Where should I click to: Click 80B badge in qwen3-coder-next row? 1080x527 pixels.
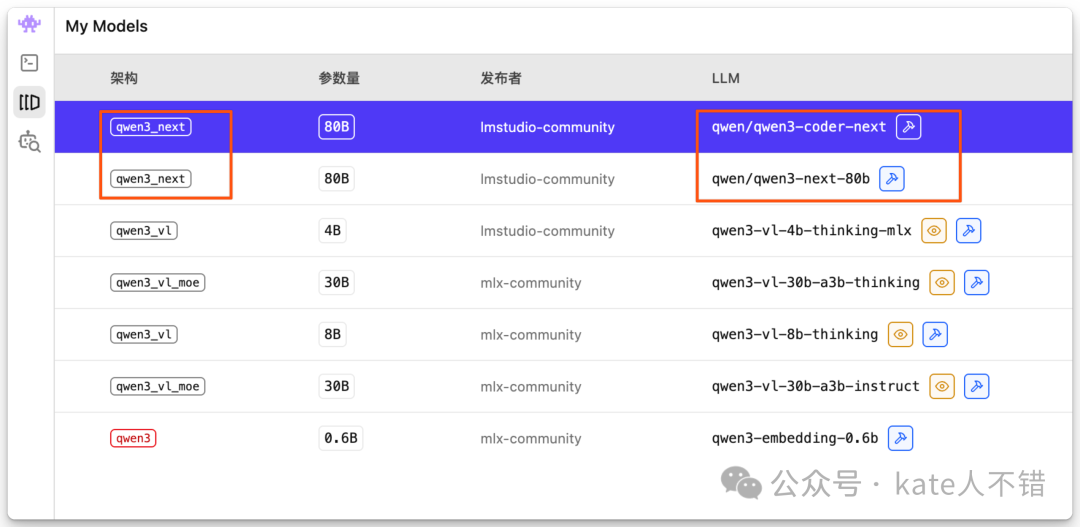[337, 127]
